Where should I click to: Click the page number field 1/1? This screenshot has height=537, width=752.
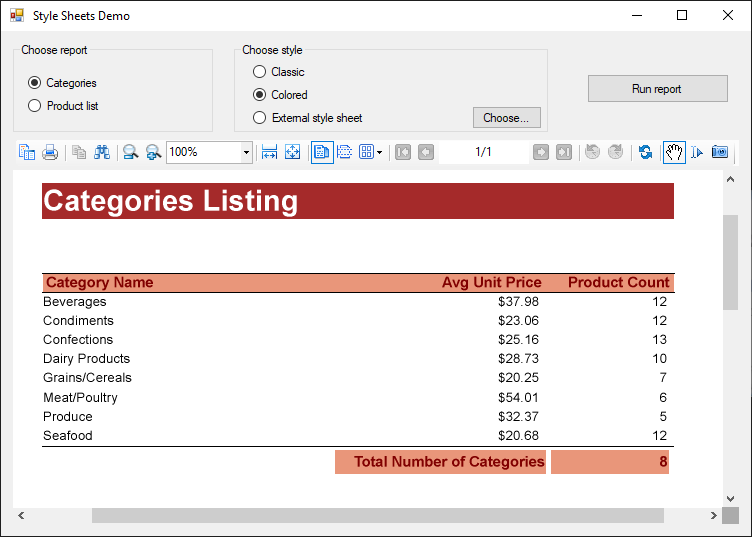tap(483, 152)
